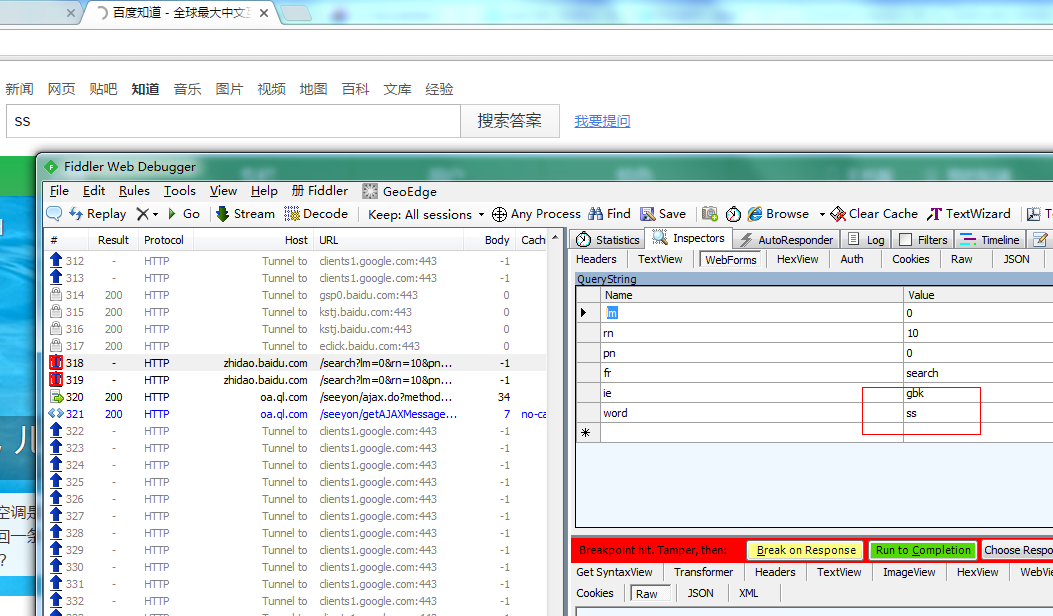Image resolution: width=1053 pixels, height=616 pixels.
Task: Click Break on Response button
Action: 804,550
